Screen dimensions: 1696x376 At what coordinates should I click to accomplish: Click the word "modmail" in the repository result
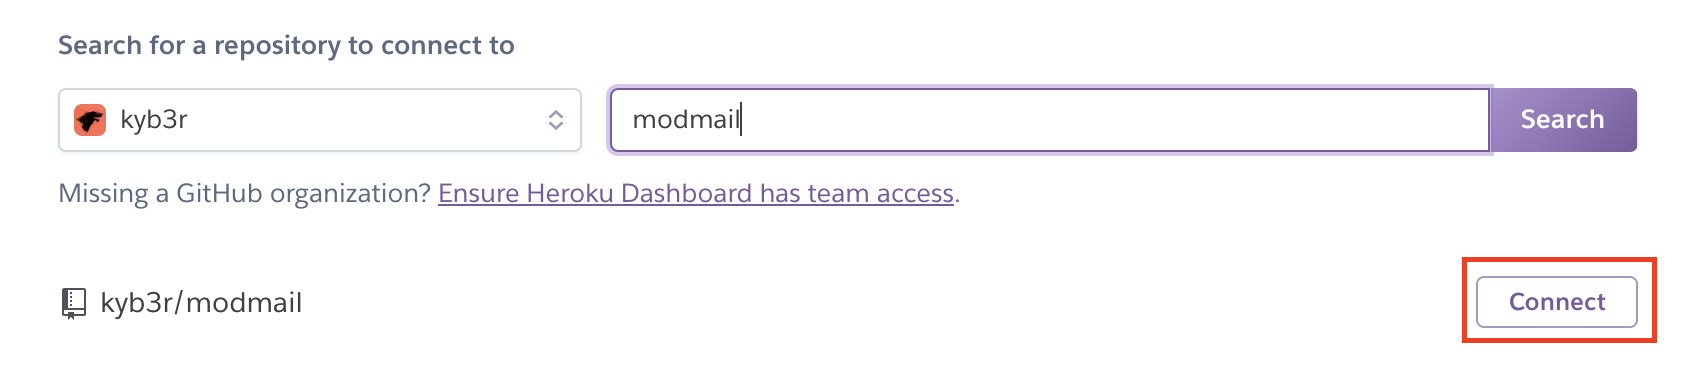pos(244,303)
